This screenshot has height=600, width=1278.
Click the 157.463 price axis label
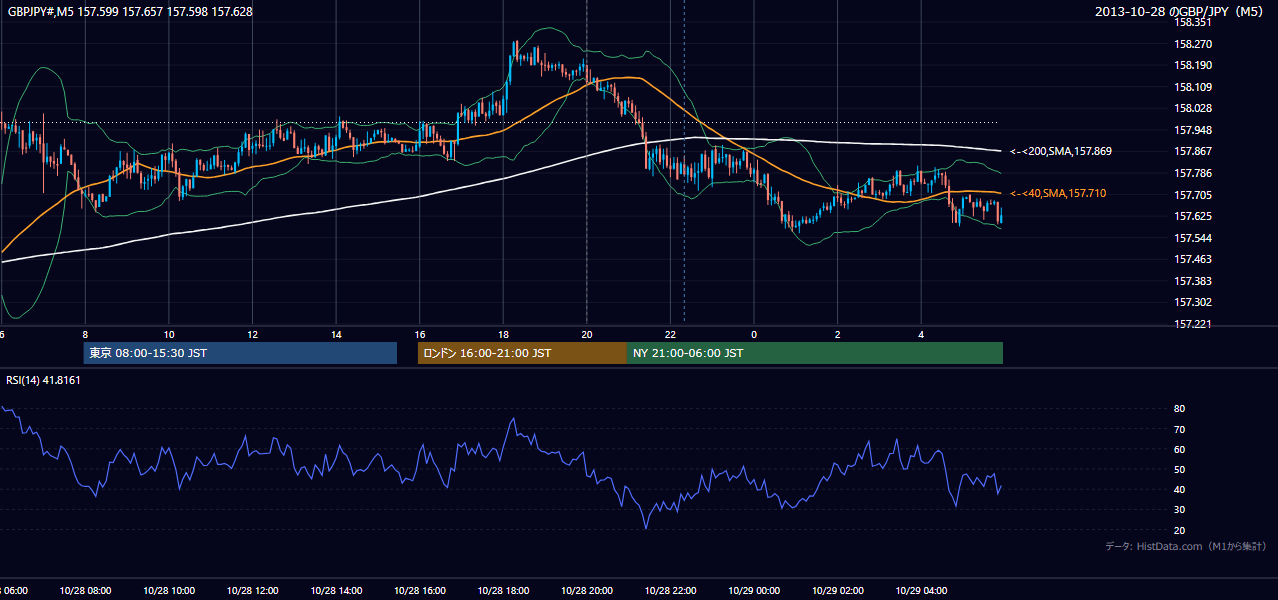point(1193,259)
